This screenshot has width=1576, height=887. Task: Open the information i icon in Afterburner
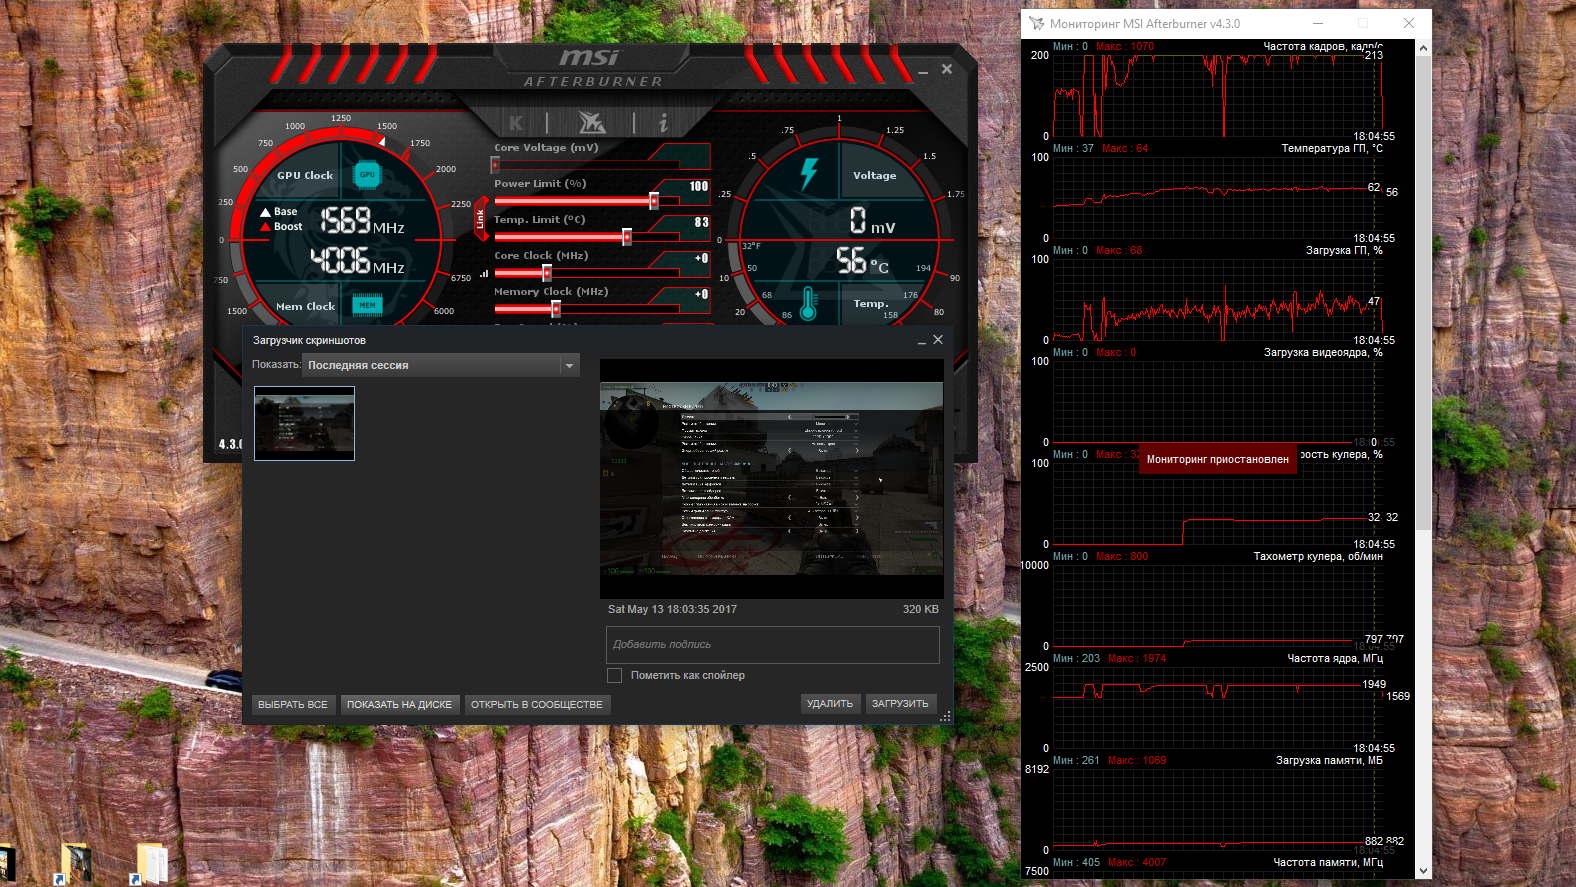[663, 122]
